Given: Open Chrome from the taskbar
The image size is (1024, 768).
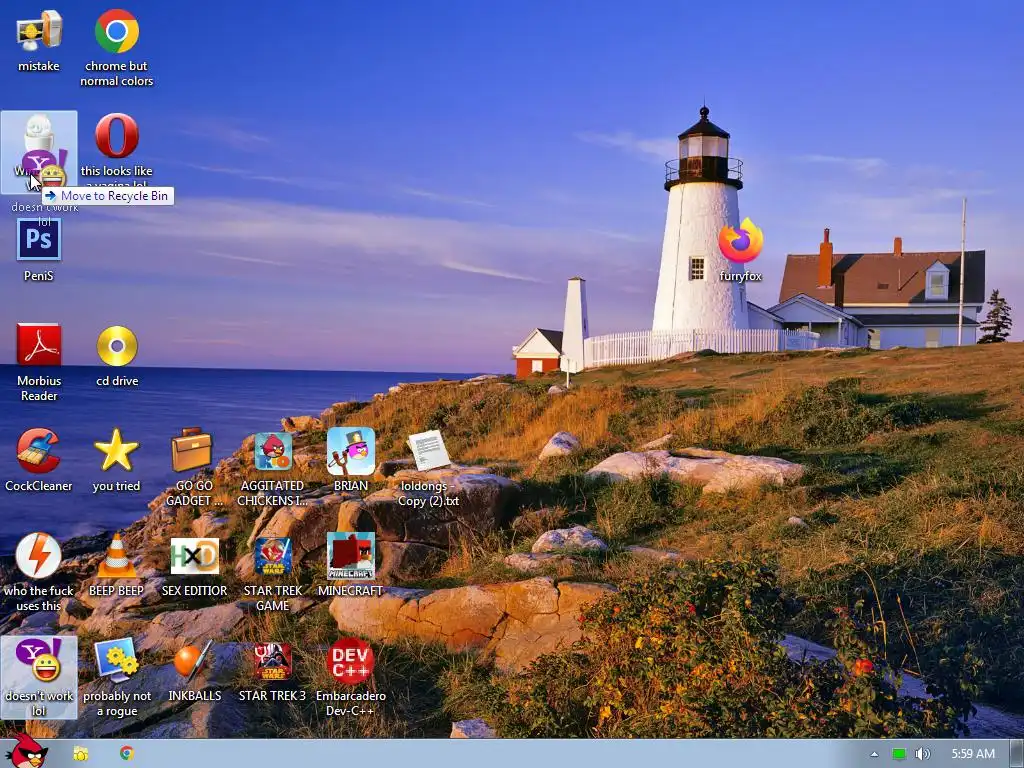Looking at the screenshot, I should (x=127, y=753).
